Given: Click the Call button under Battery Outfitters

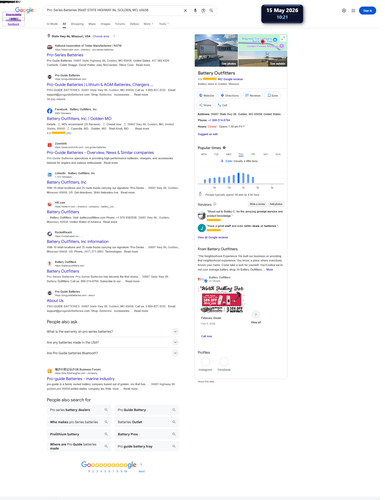Looking at the screenshot, I should pyautogui.click(x=222, y=105).
